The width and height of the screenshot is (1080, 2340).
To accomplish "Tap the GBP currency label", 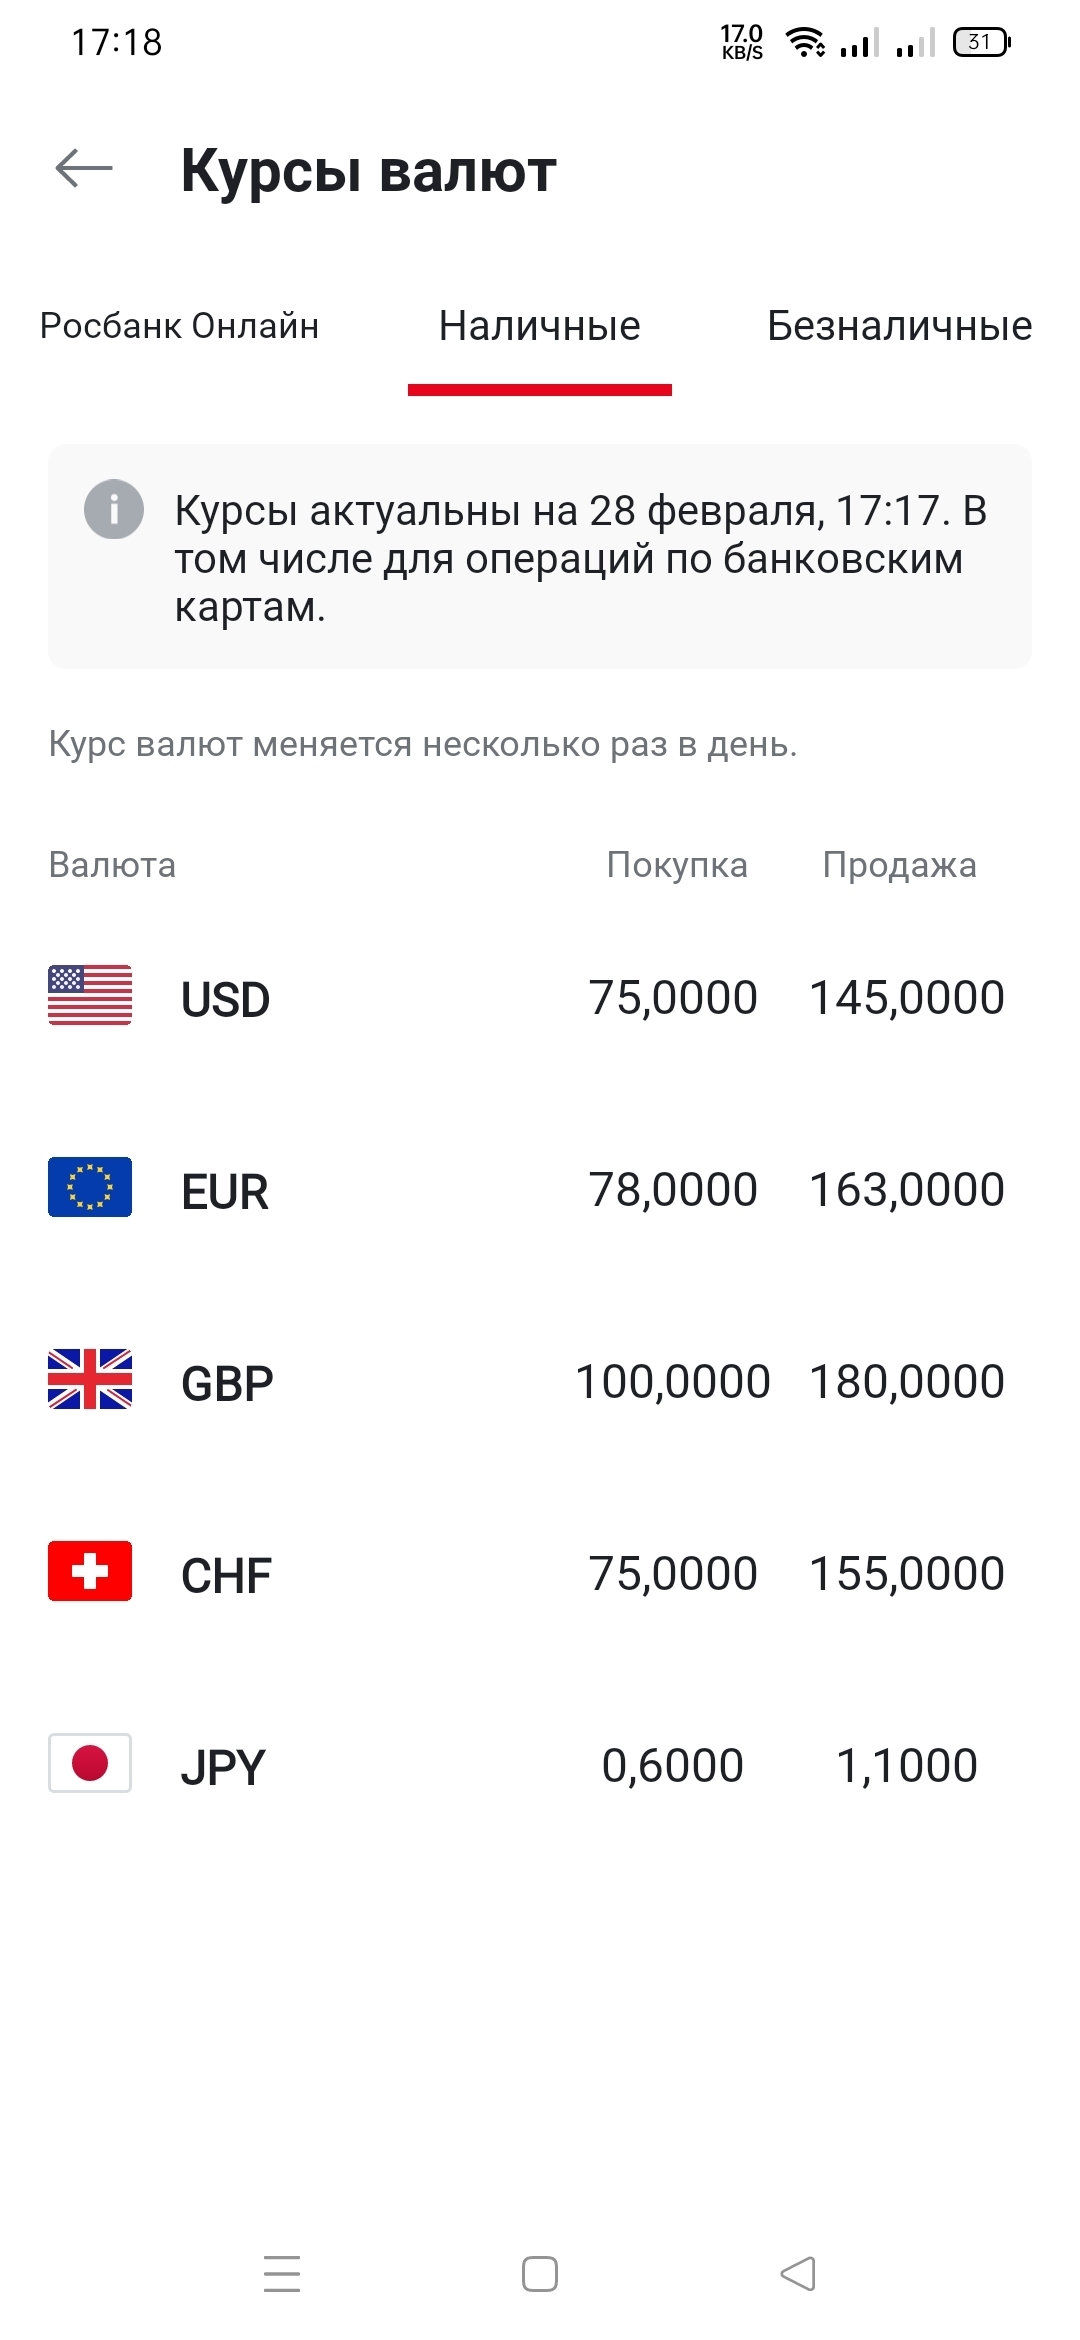I will click(227, 1384).
